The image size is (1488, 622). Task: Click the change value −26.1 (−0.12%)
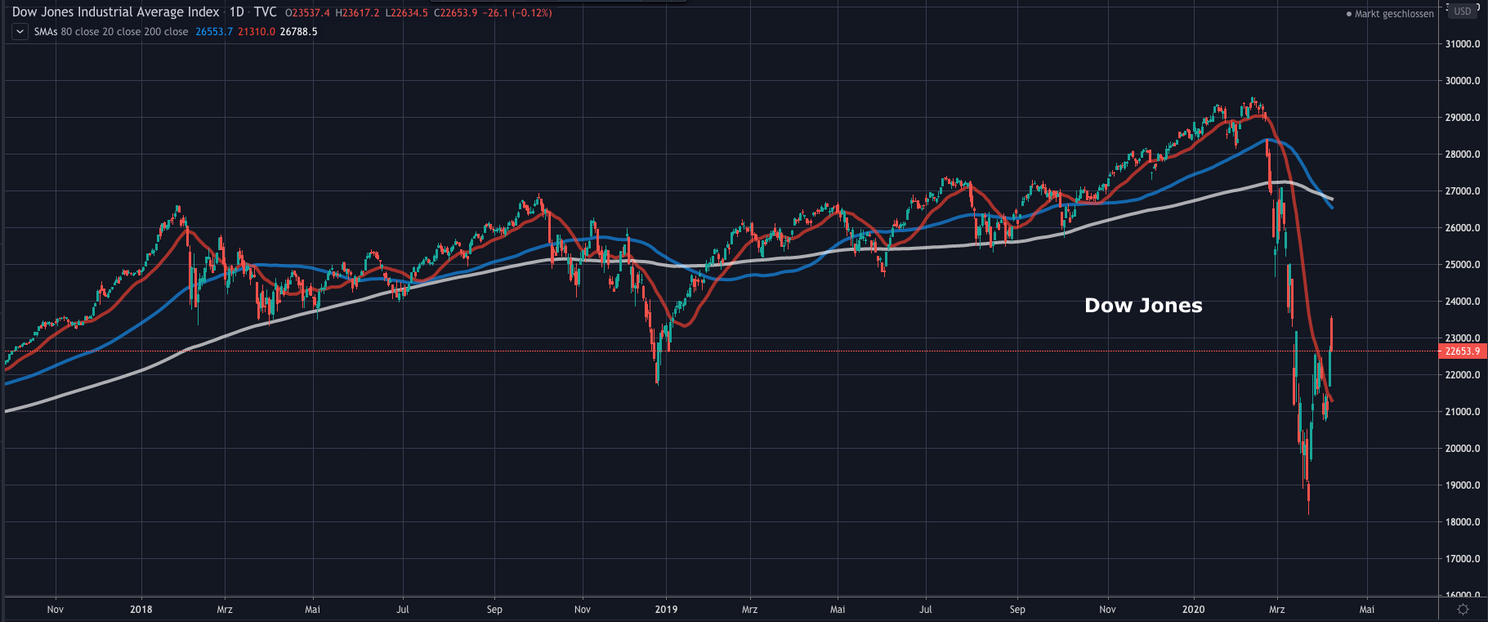point(518,14)
